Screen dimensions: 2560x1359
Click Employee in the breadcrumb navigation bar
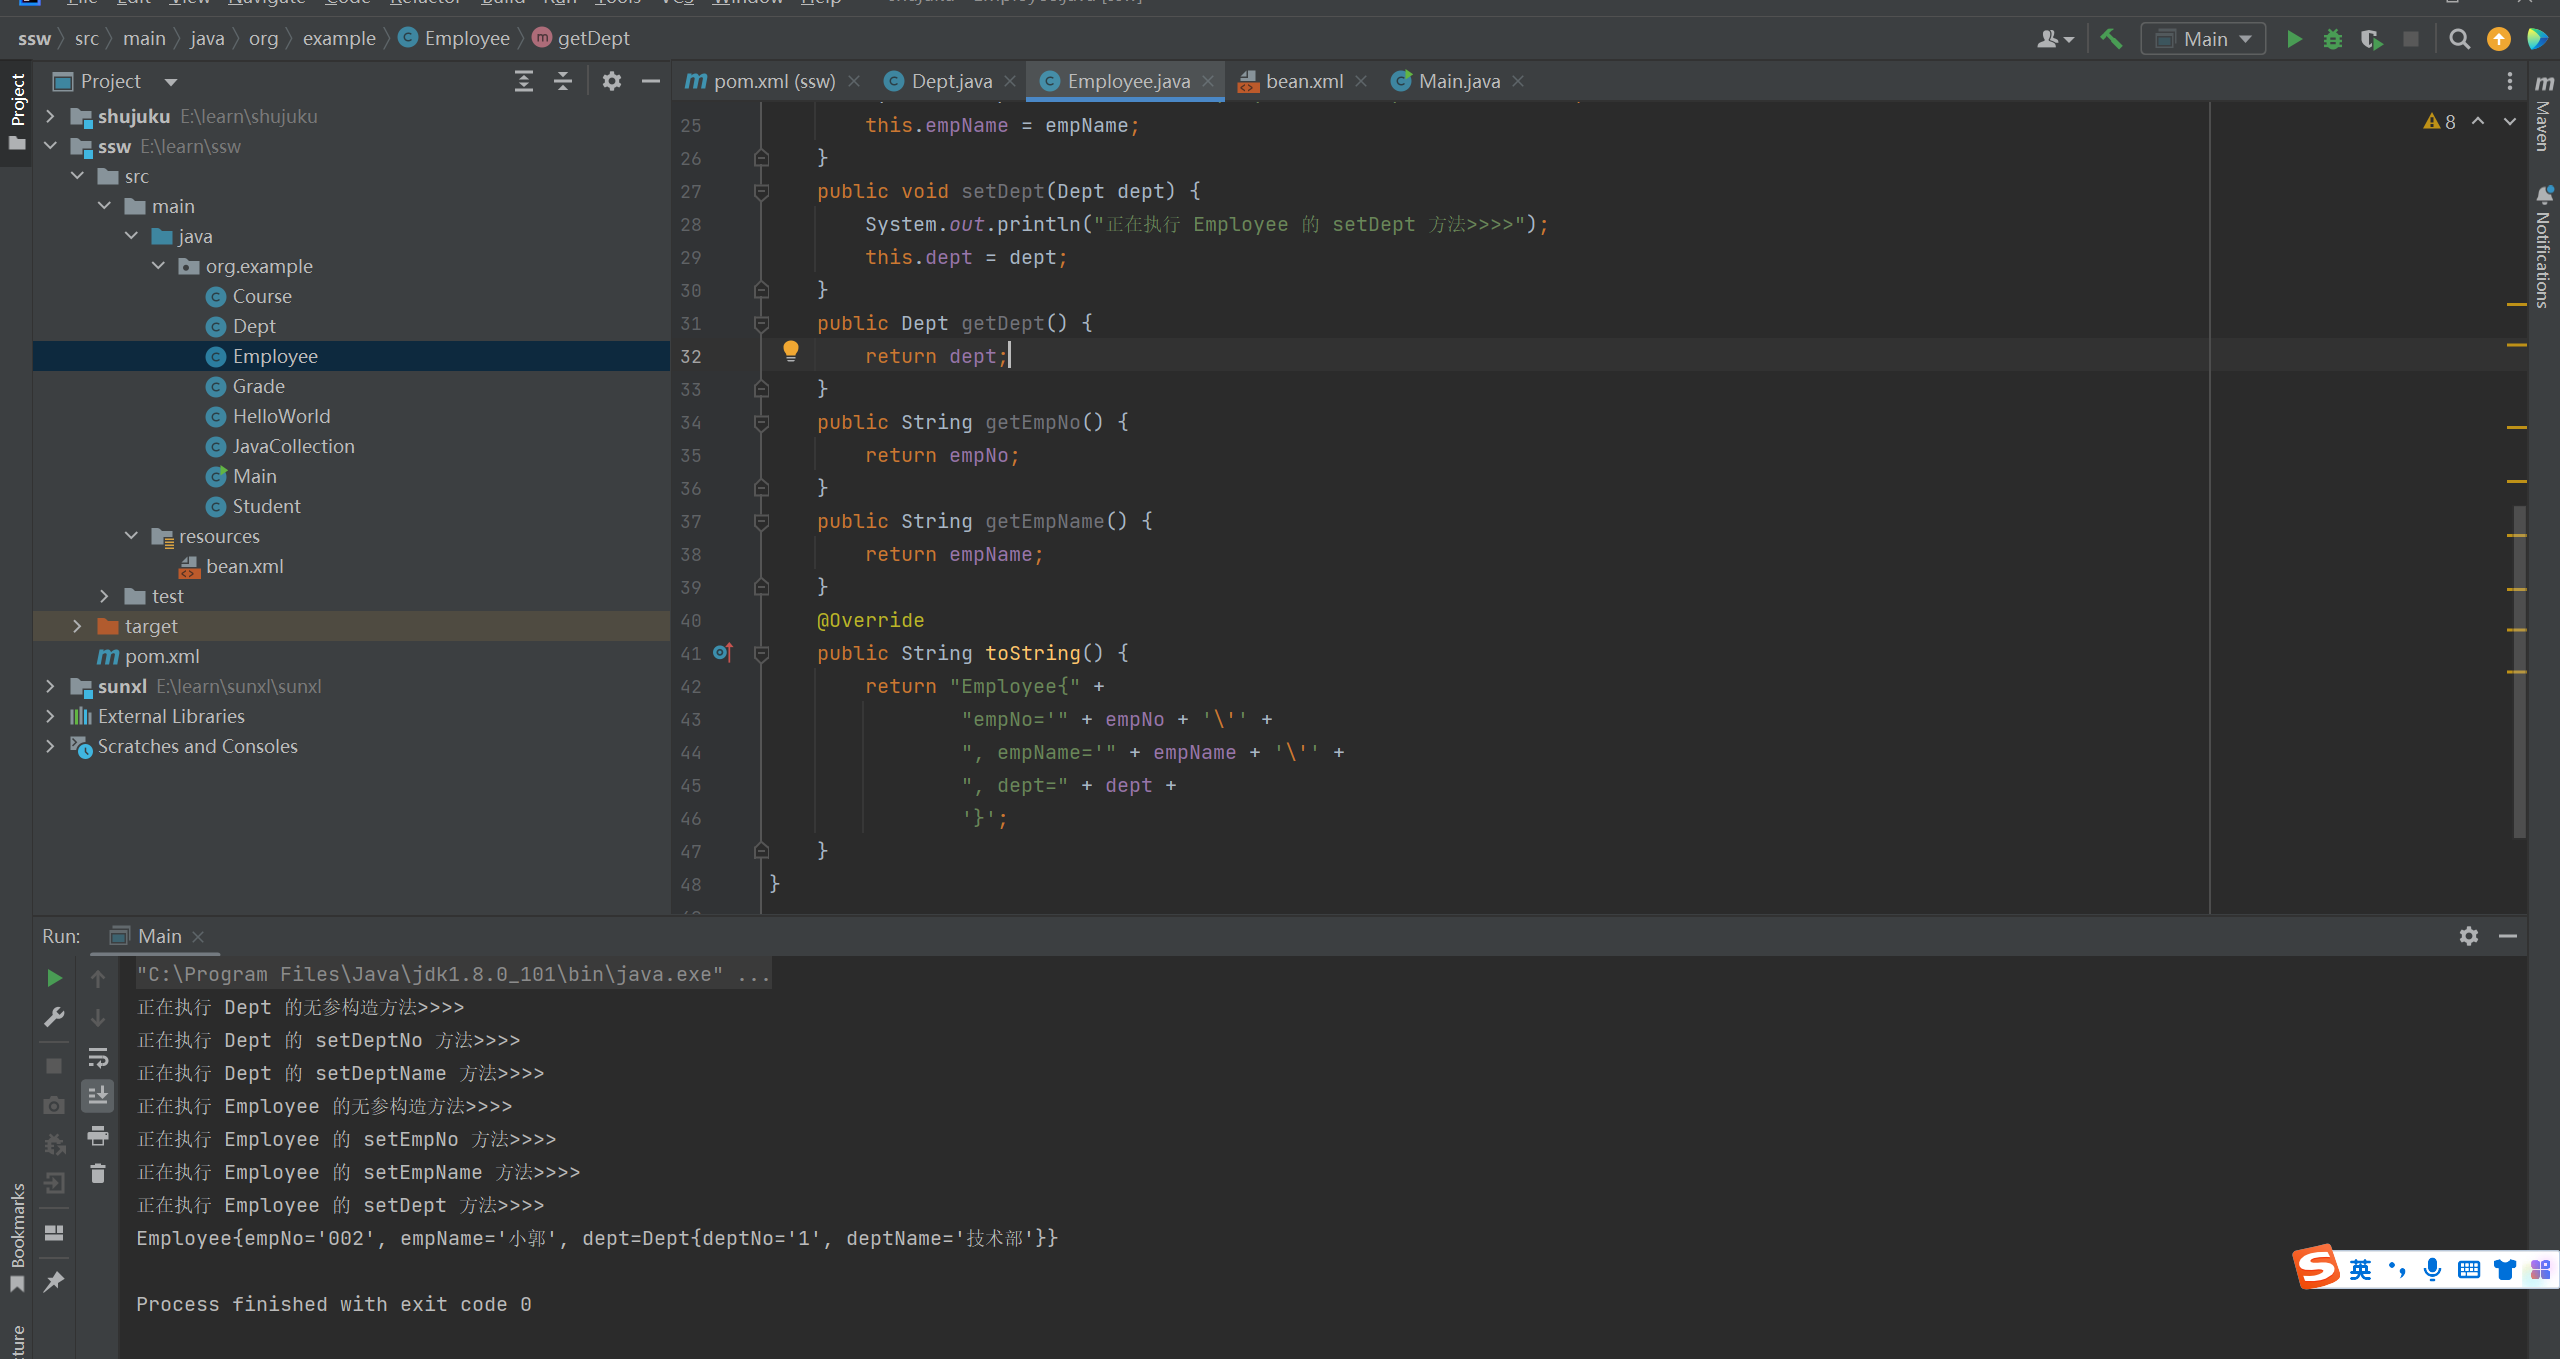point(466,38)
